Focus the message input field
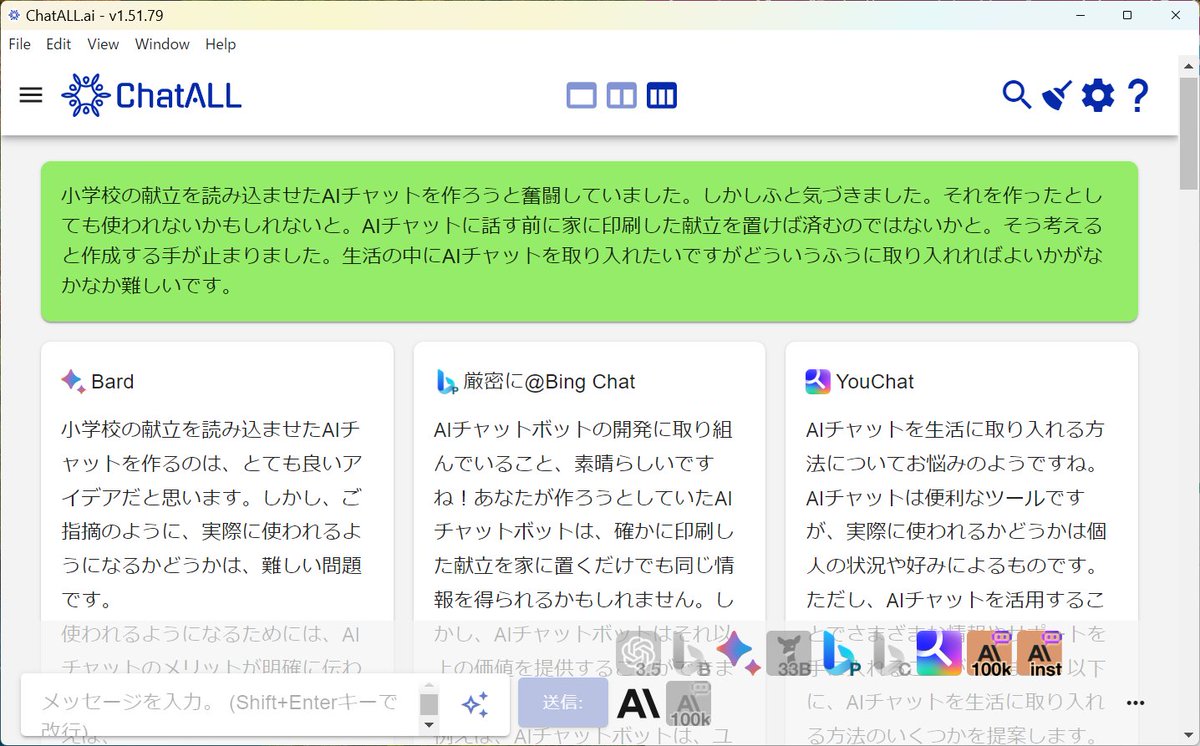Image resolution: width=1200 pixels, height=746 pixels. coord(227,705)
